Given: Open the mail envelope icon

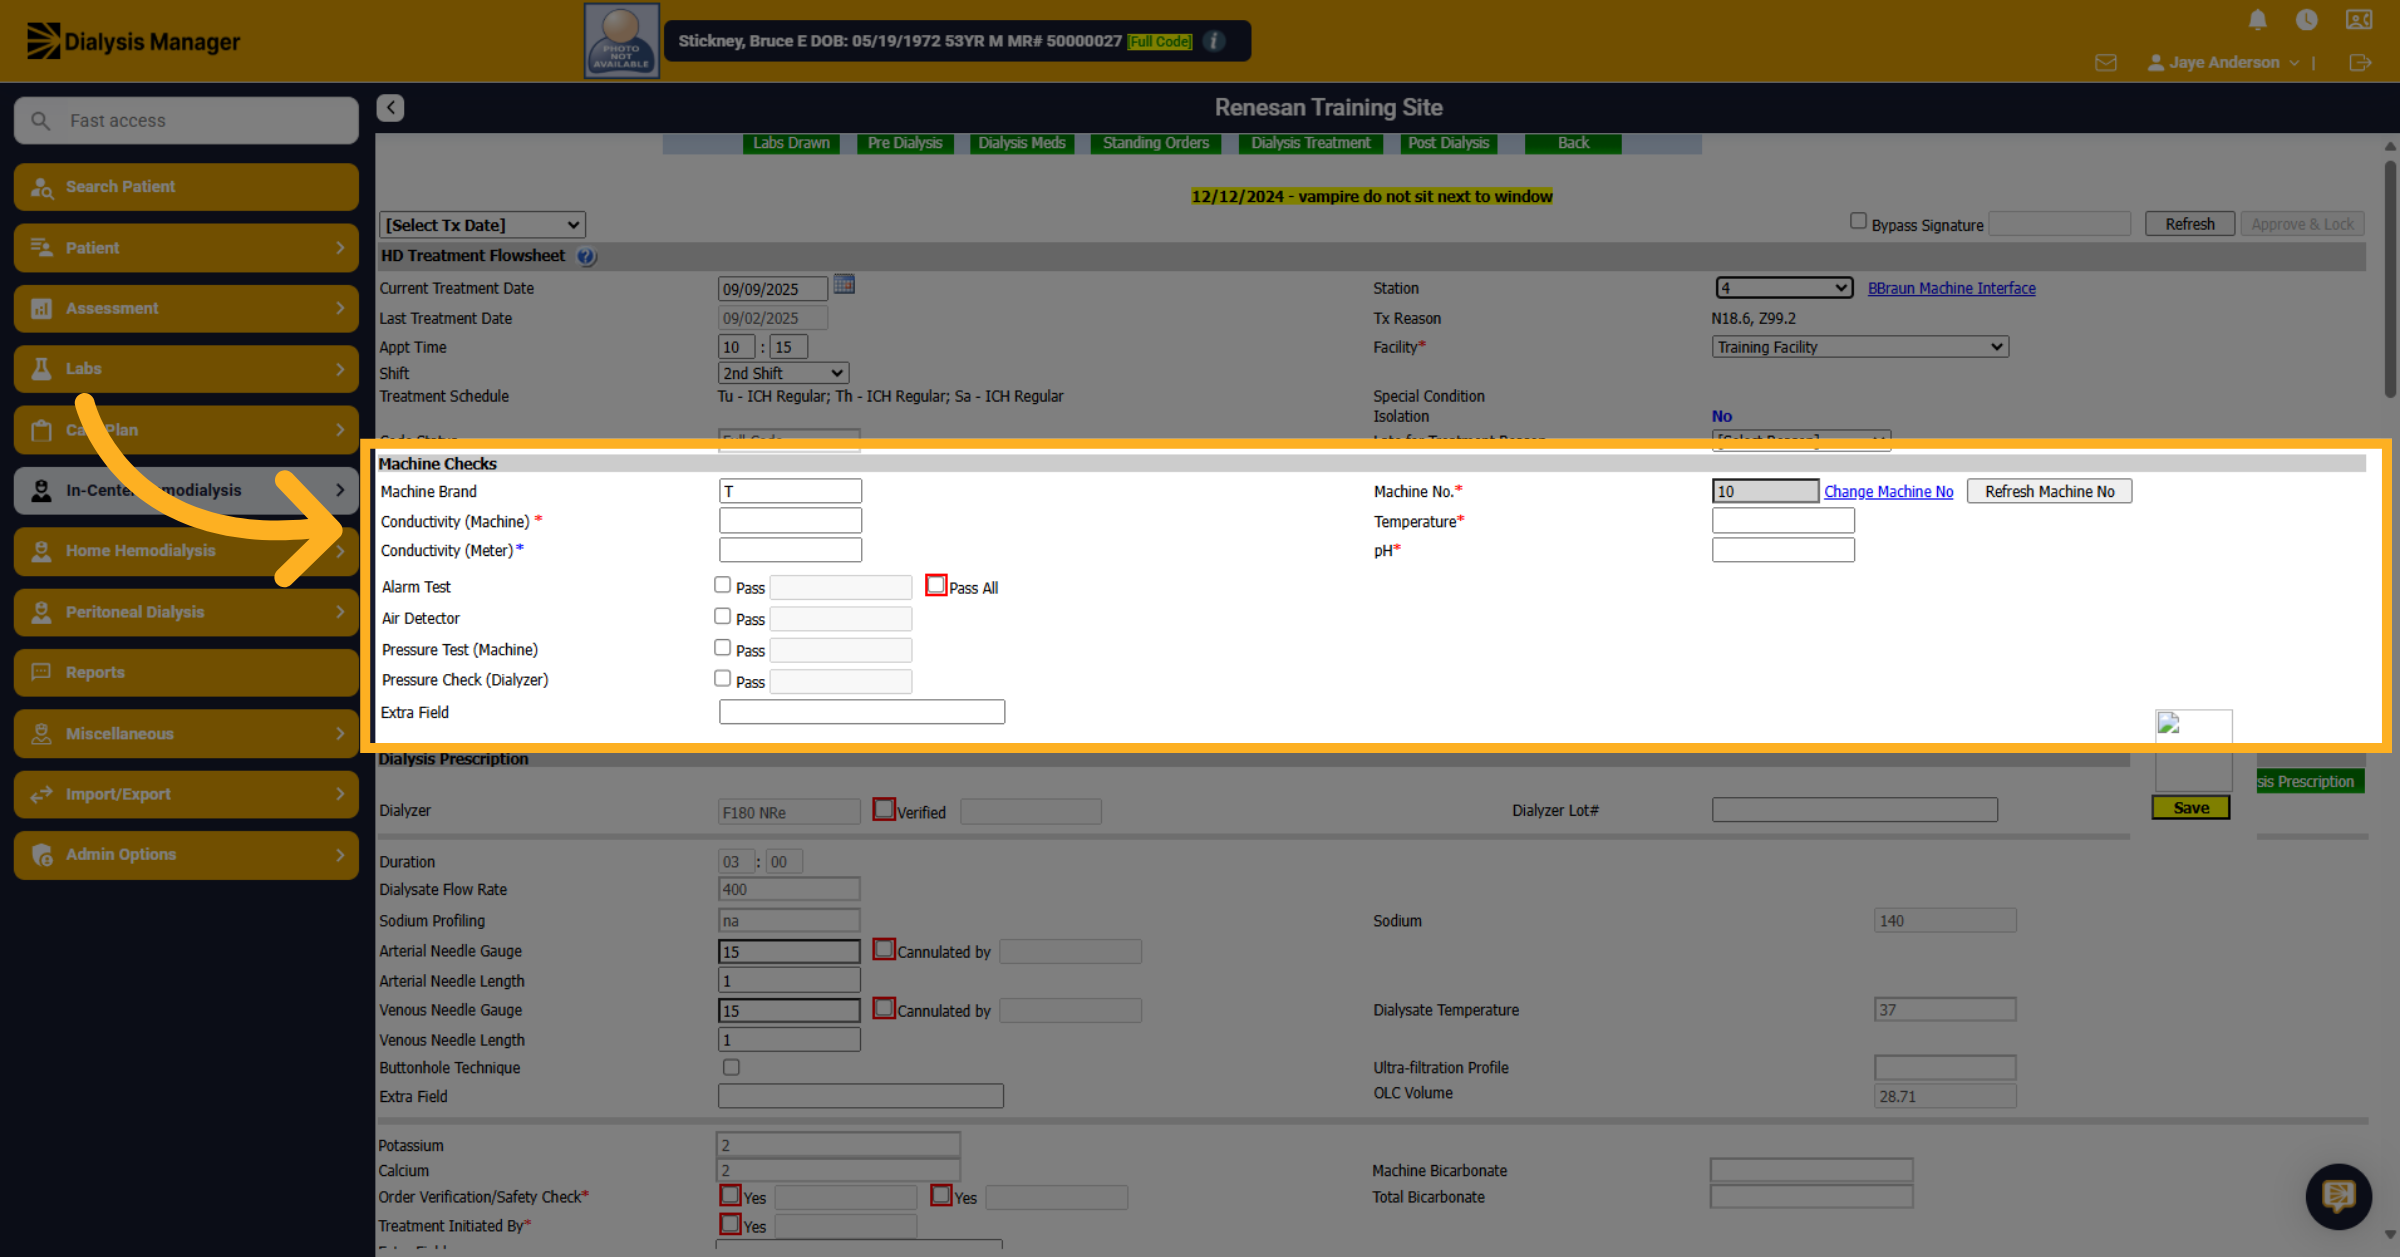Looking at the screenshot, I should coord(2106,62).
